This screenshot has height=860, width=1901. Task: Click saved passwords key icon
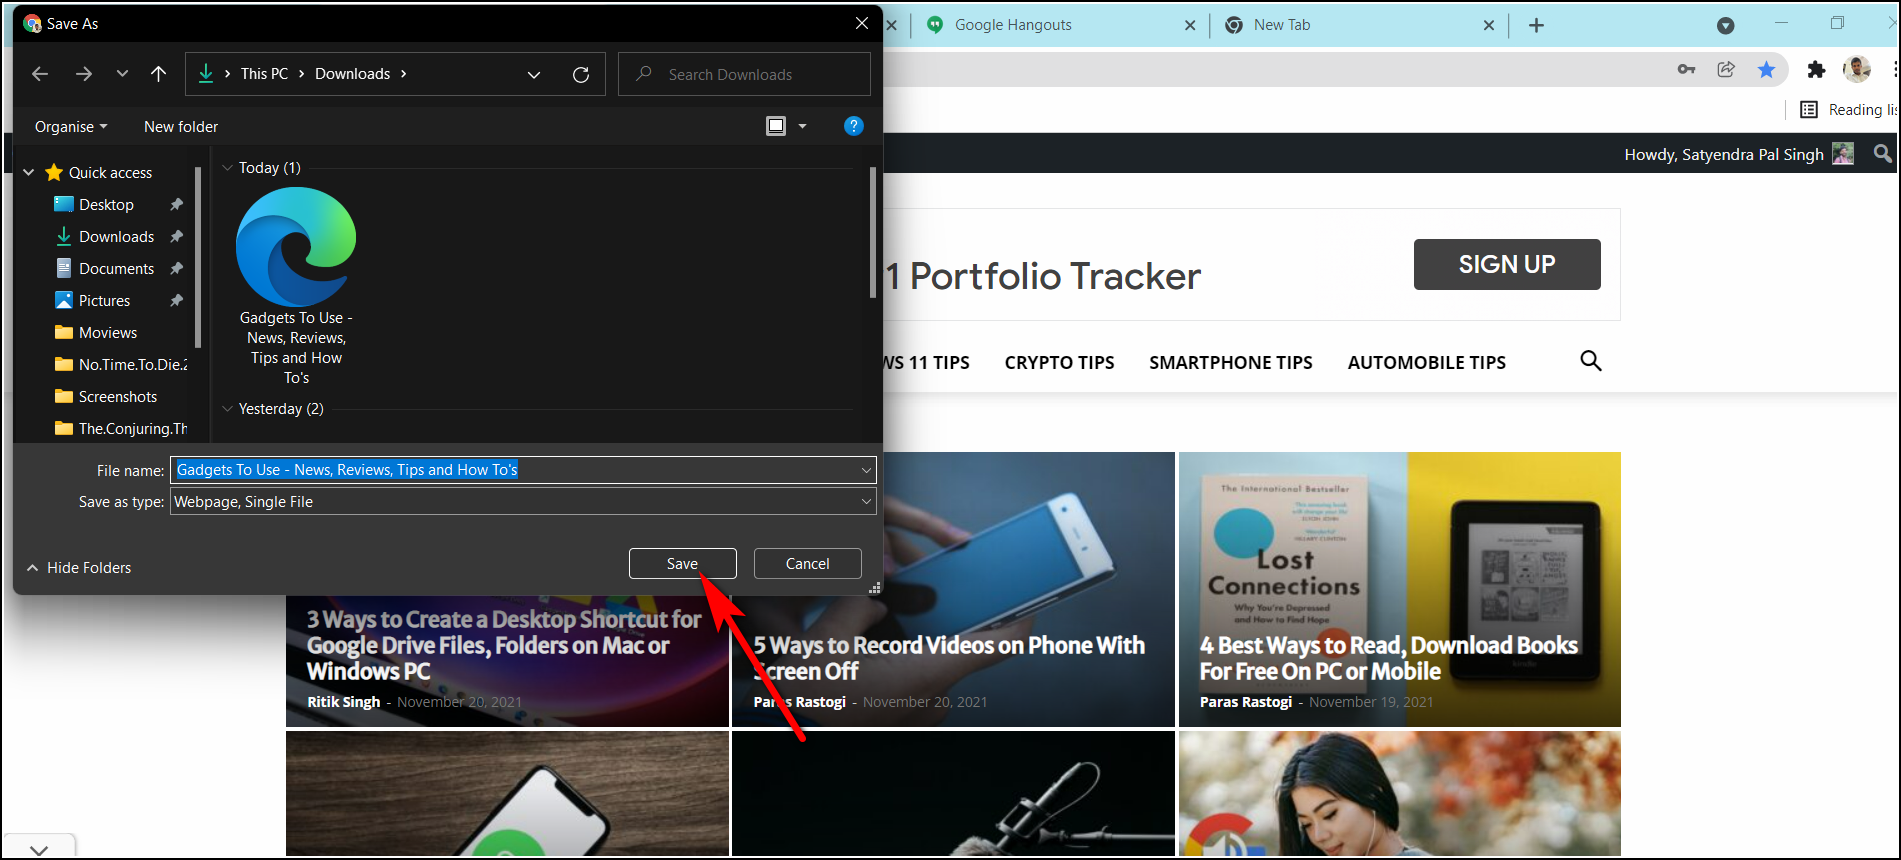coord(1686,69)
